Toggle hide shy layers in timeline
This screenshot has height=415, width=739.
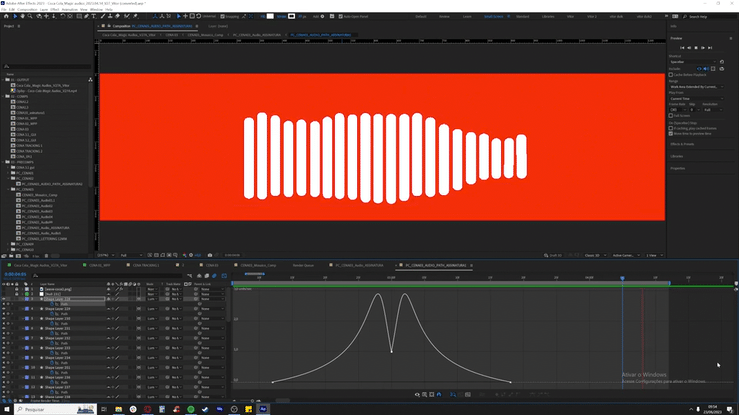[199, 276]
